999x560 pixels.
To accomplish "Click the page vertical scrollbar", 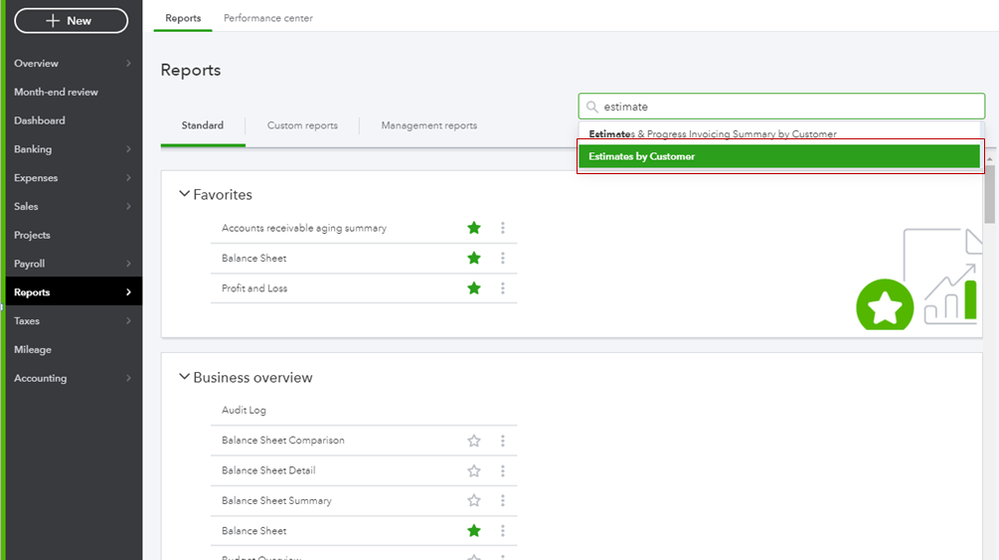I will coord(989,194).
